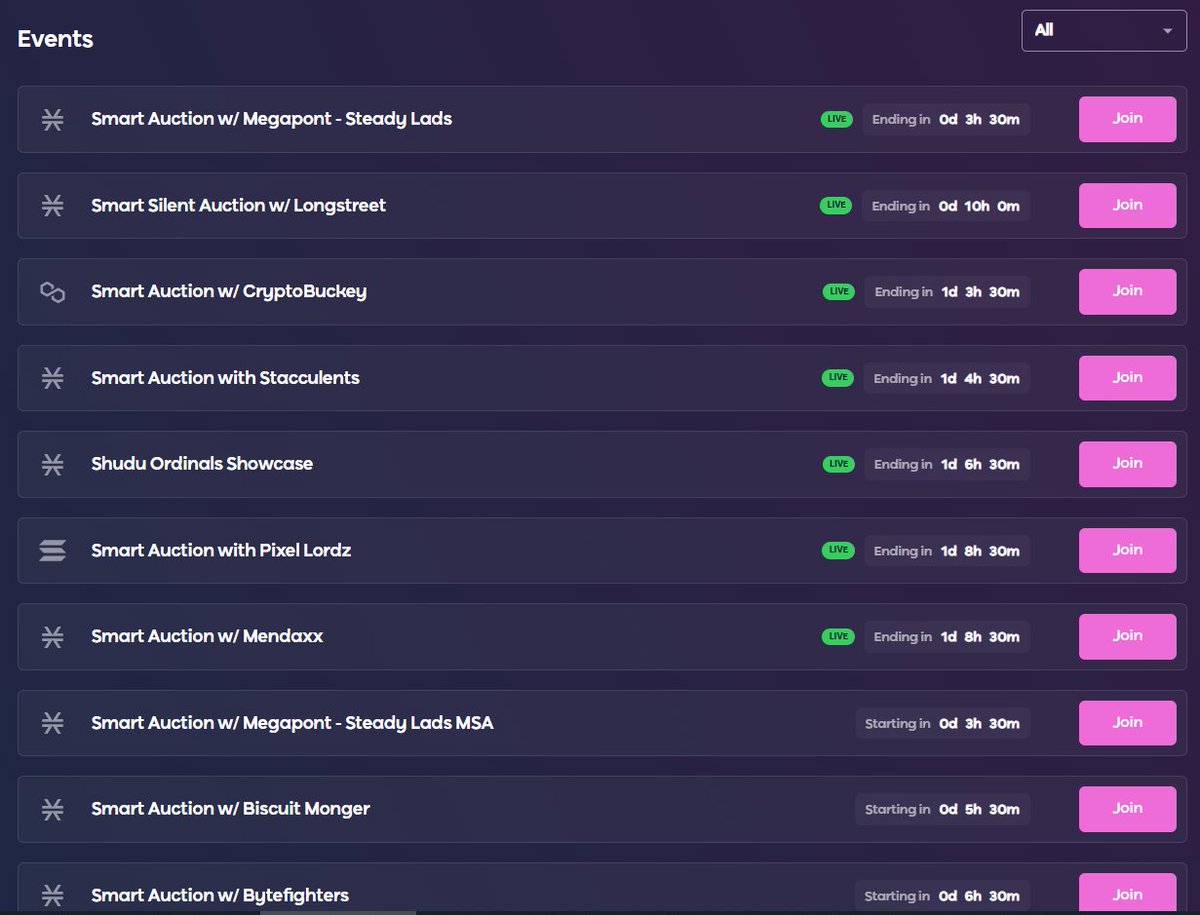Click the Stacks icon on Shudu Ordinals Showcase
Screen dimensions: 1200x915
point(51,464)
